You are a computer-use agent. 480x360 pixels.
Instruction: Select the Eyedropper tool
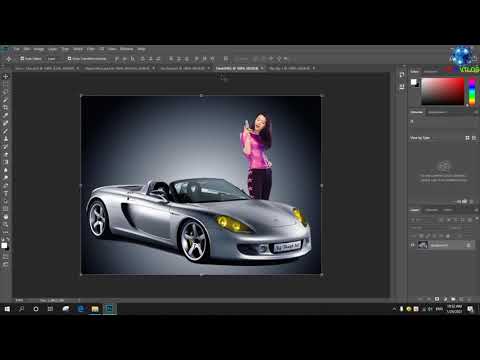(5, 115)
